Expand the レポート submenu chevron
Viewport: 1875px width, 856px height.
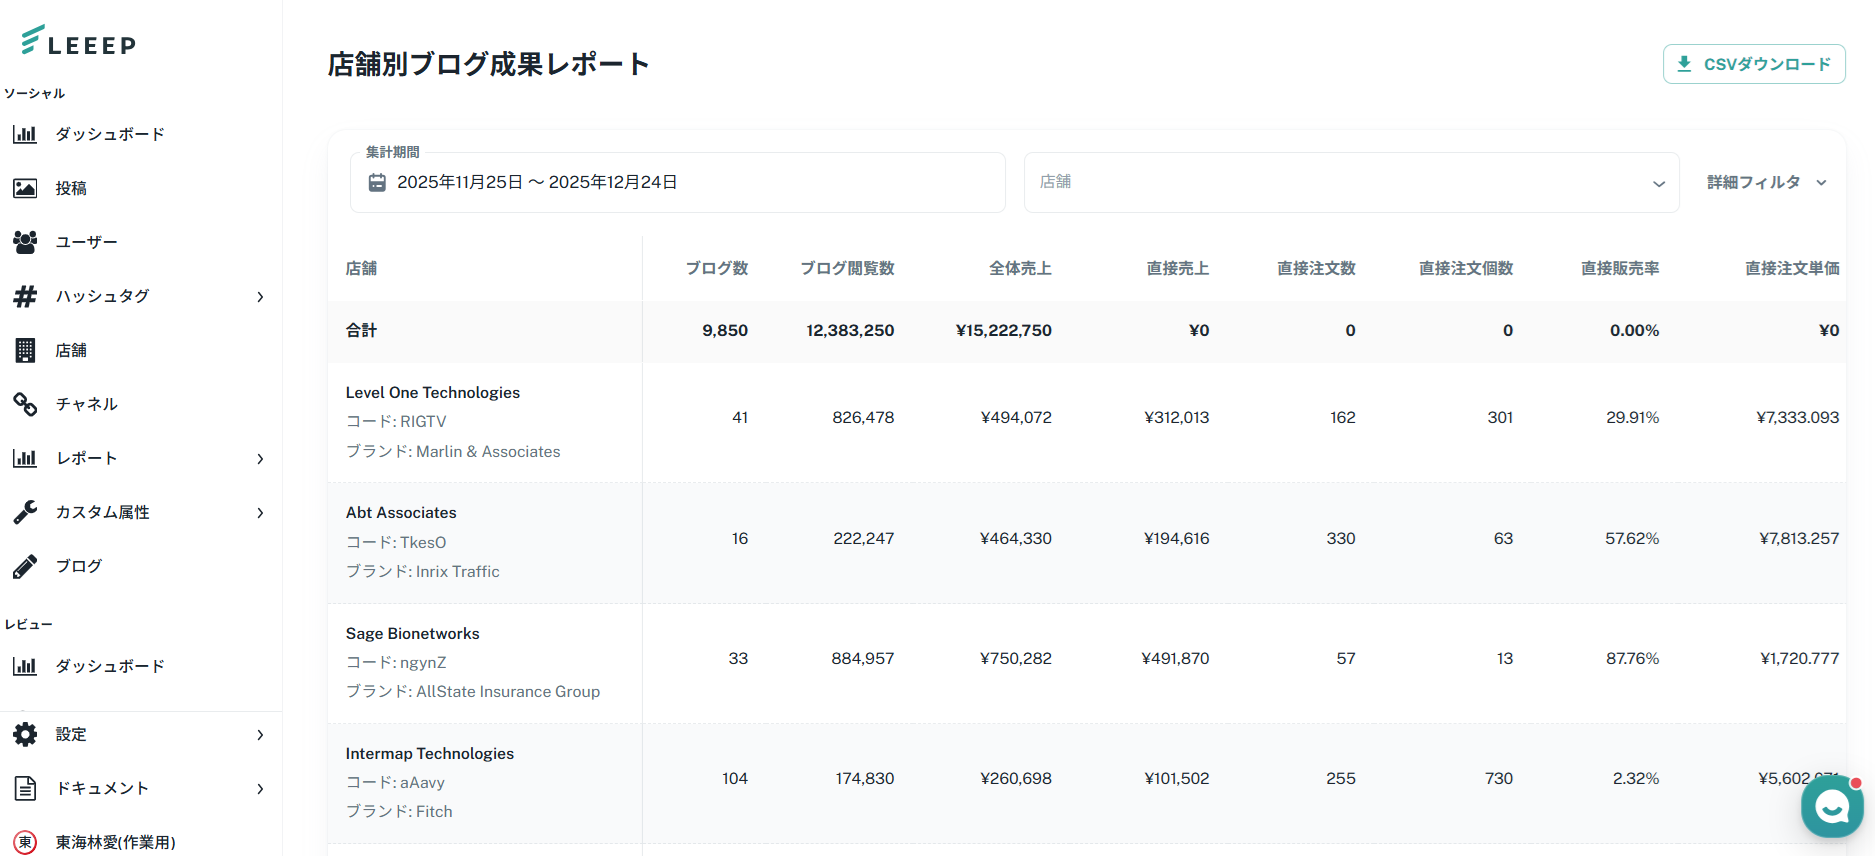[x=260, y=459]
